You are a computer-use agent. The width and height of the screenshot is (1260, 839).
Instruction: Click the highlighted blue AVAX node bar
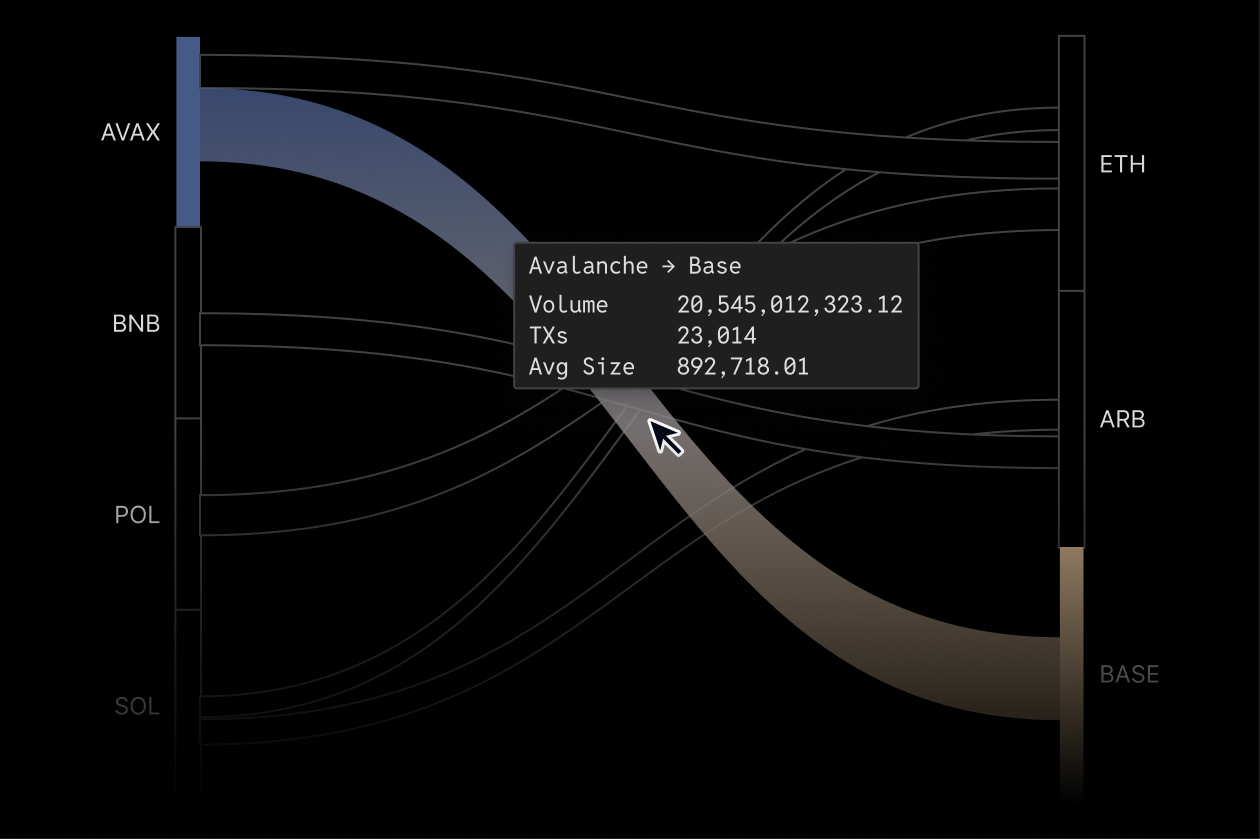188,131
